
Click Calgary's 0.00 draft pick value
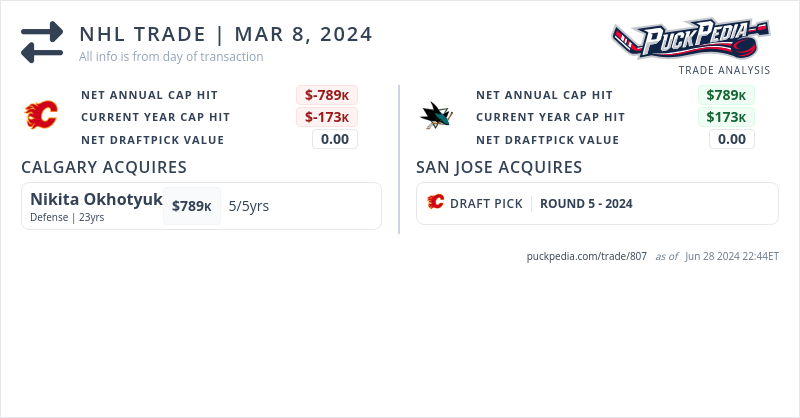335,139
